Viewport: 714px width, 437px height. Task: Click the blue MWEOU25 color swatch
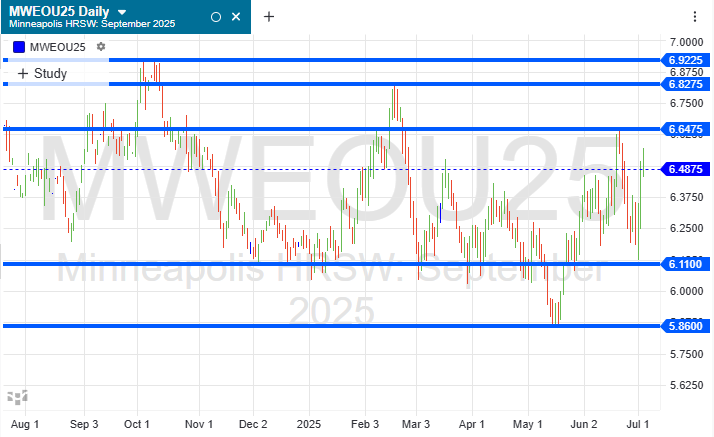pos(19,47)
